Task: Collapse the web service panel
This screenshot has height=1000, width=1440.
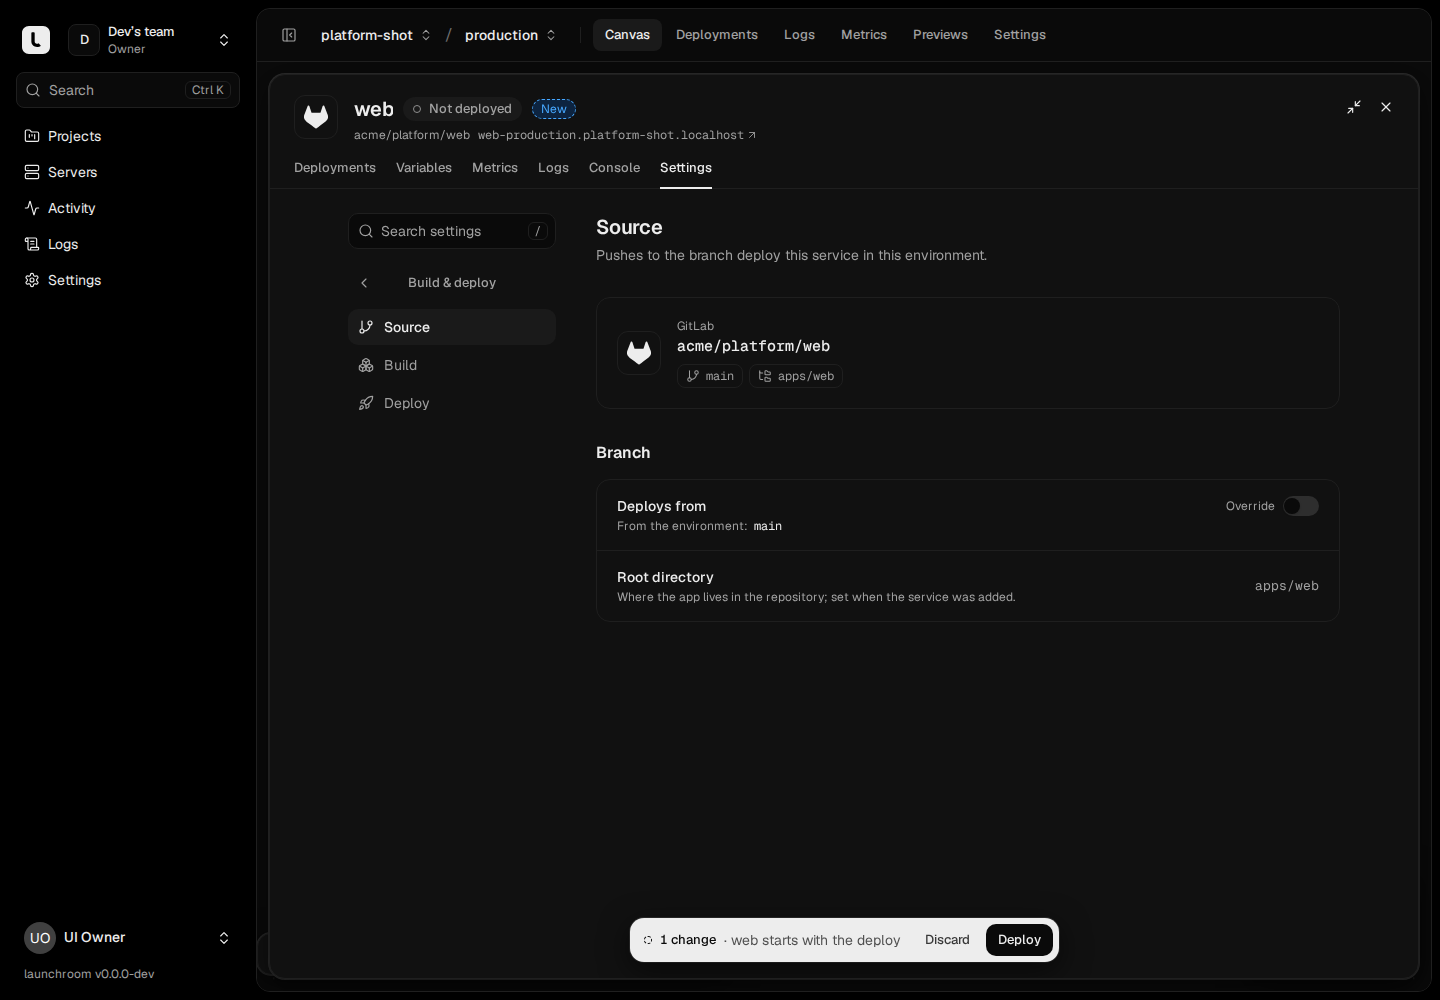Action: 1354,107
